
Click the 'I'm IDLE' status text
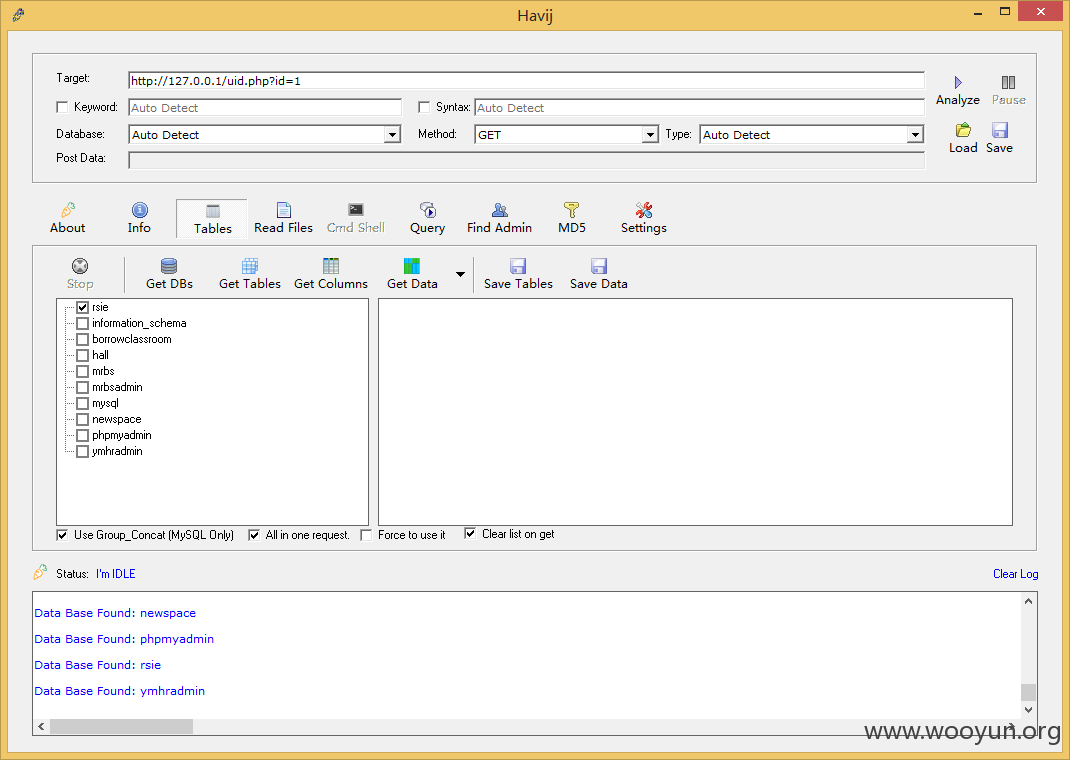(x=115, y=574)
